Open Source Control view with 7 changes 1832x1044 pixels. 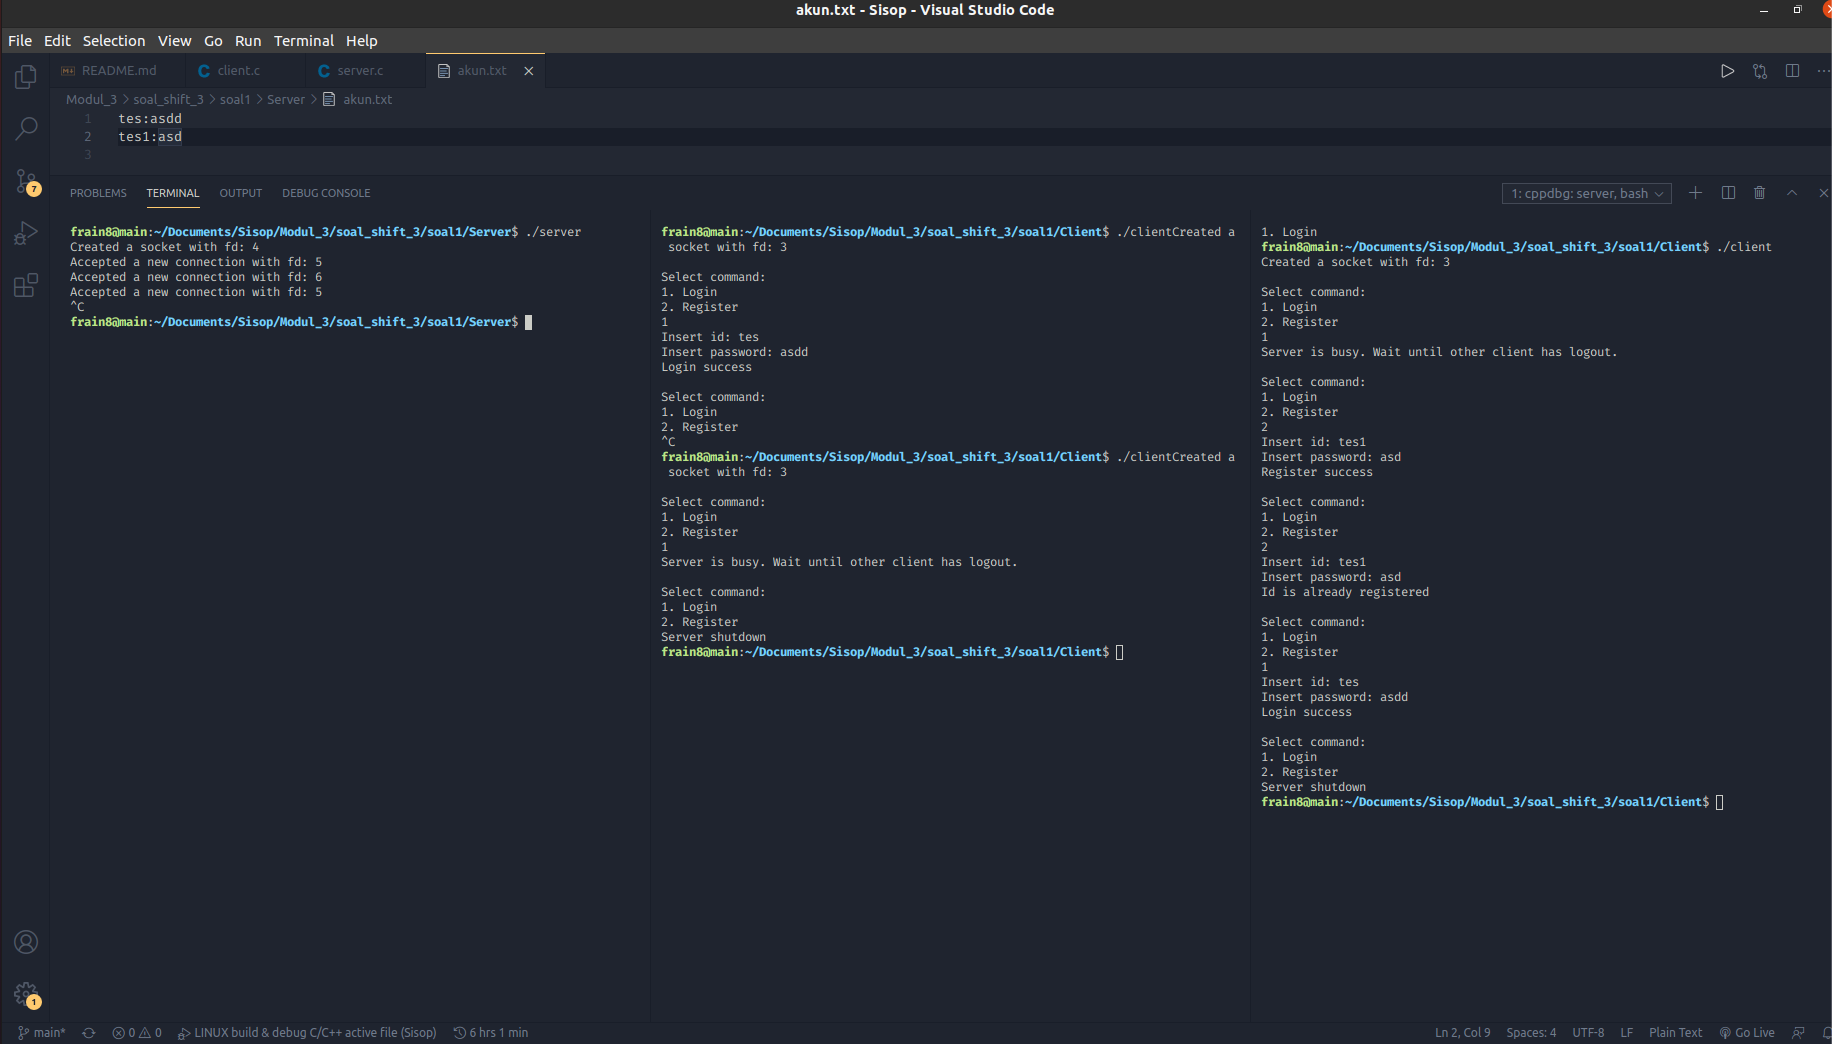(26, 182)
